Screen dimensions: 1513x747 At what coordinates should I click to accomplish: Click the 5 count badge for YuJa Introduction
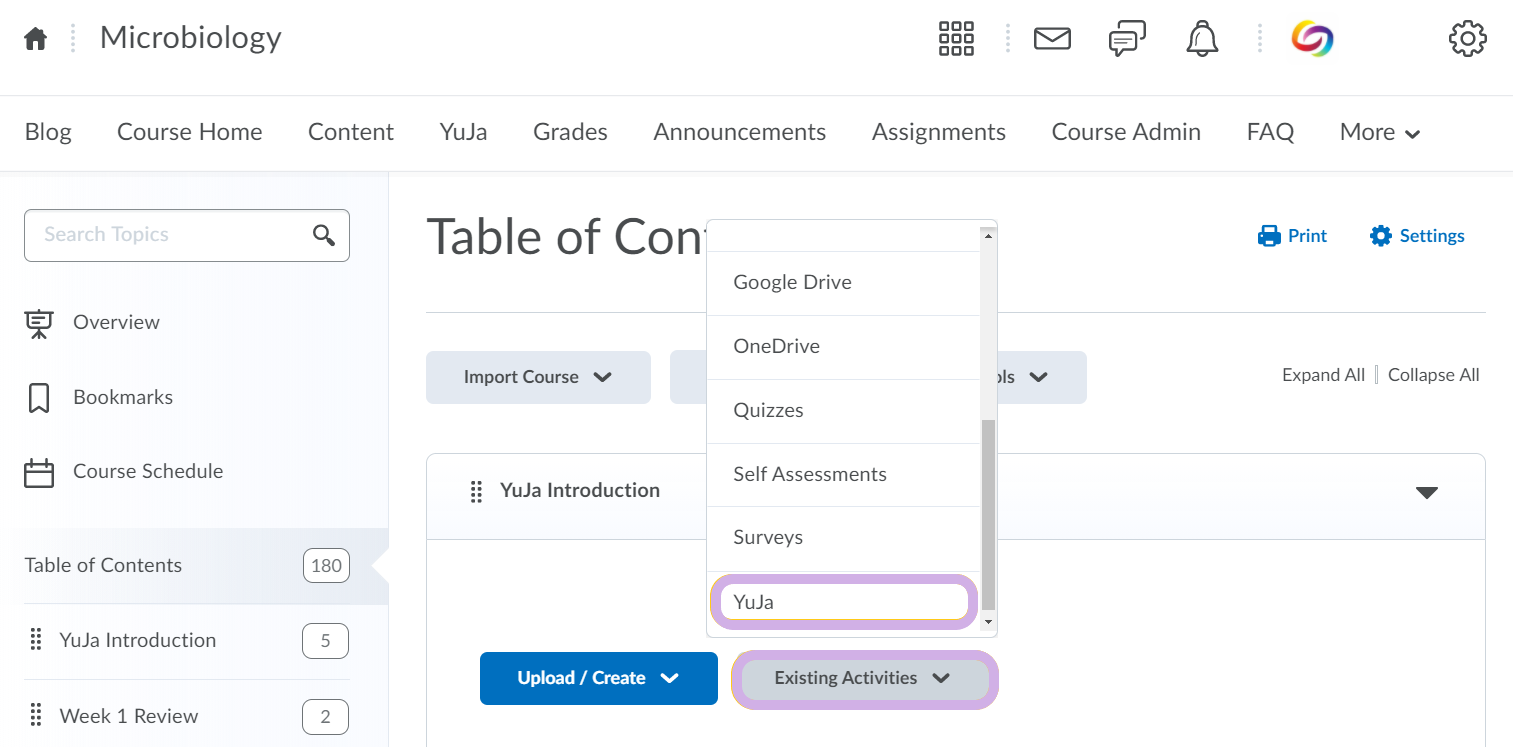[326, 641]
